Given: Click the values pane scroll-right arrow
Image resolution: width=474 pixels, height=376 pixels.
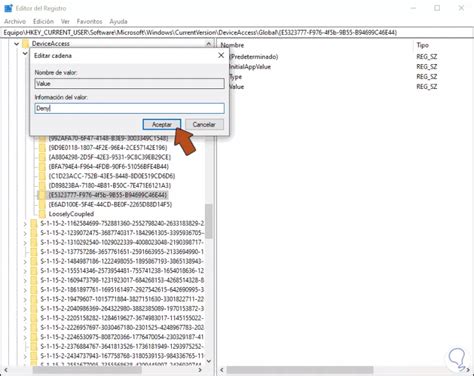Looking at the screenshot, I should pos(468,370).
